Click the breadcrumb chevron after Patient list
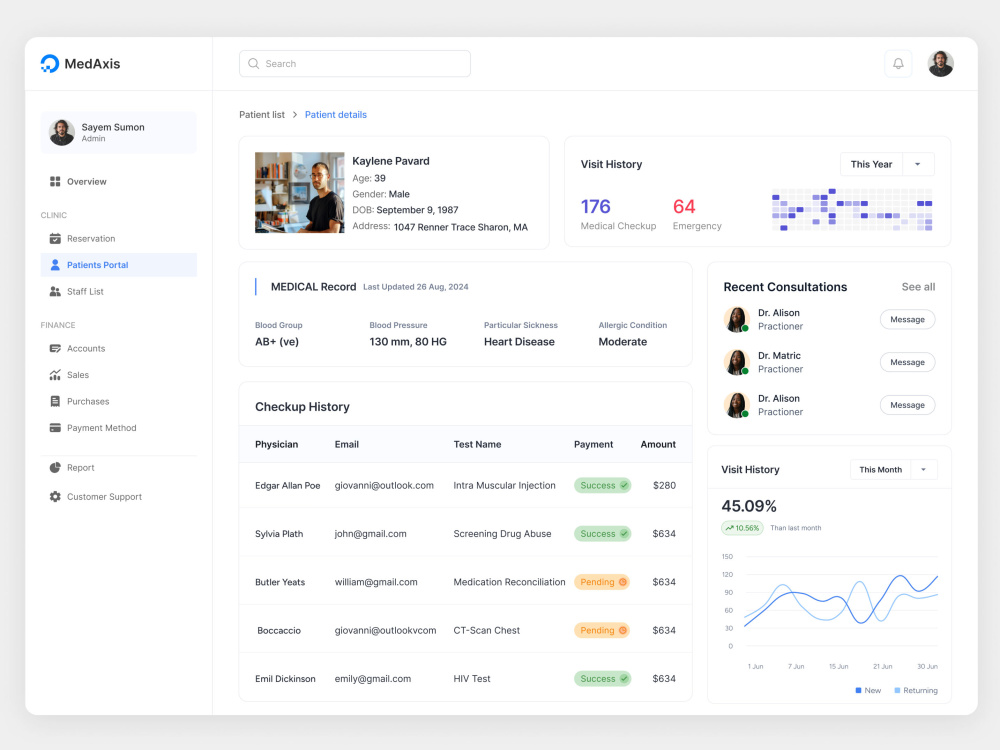This screenshot has width=1000, height=750. pos(295,115)
